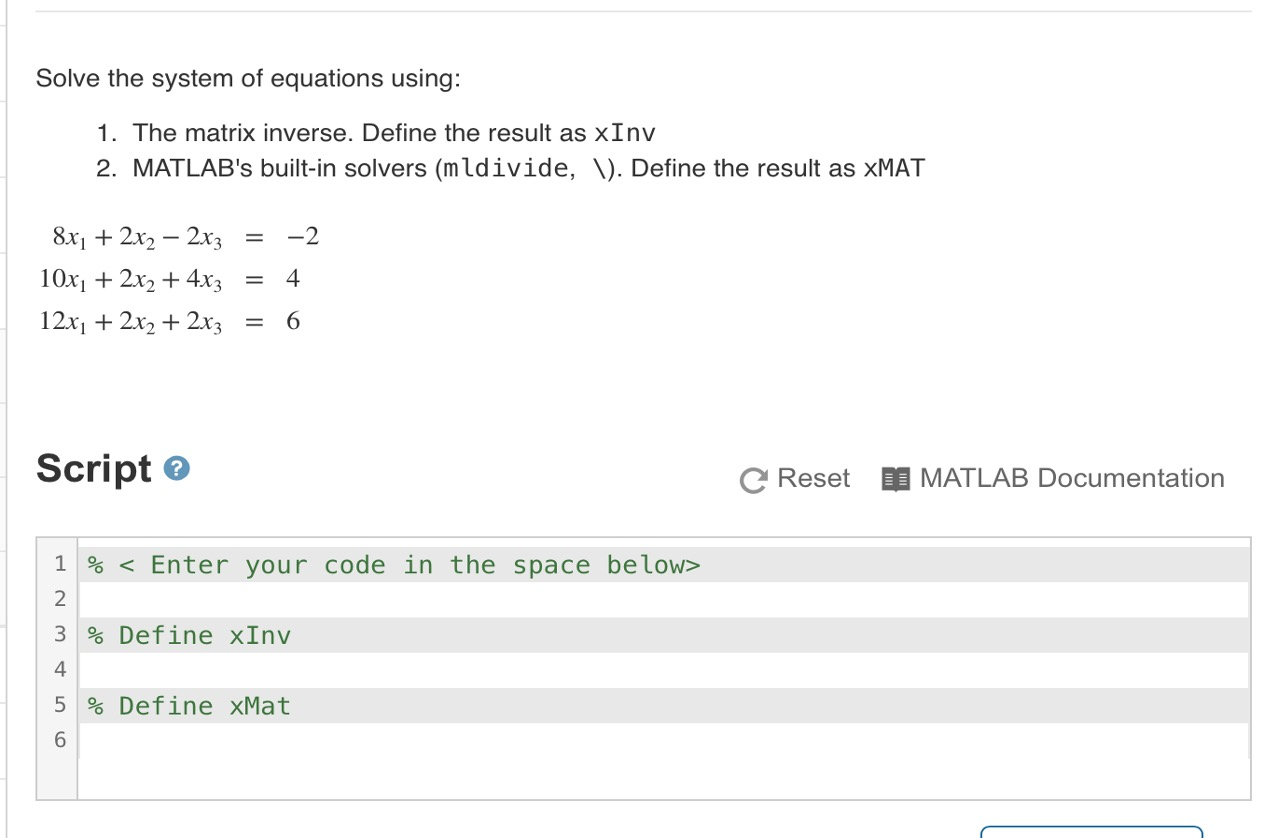This screenshot has width=1278, height=838.
Task: Open the MATLAB Documentation link
Action: point(1073,478)
